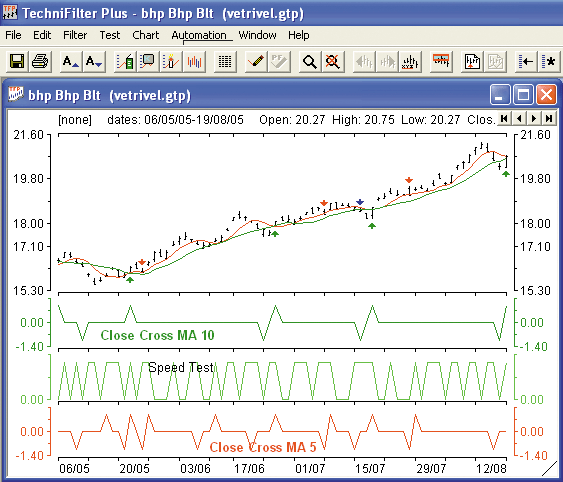Cancel zoom with crossed magnifier icon
This screenshot has width=563, height=482.
pos(332,62)
